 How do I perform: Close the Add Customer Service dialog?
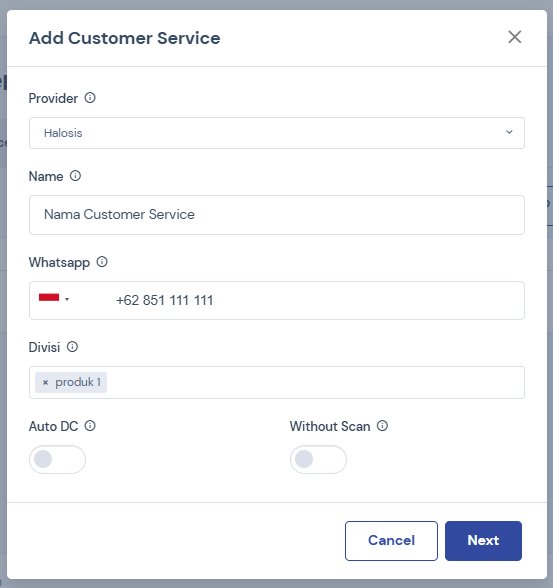point(515,37)
